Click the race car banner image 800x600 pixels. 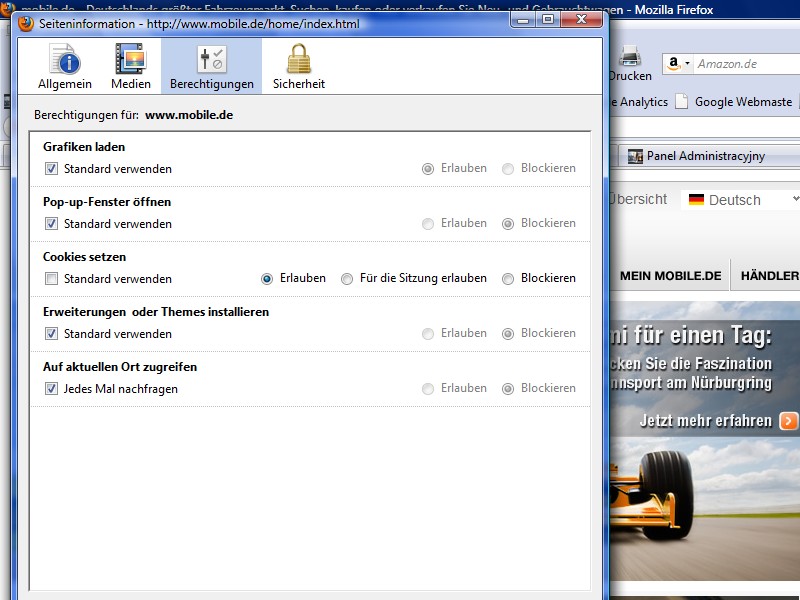click(705, 441)
